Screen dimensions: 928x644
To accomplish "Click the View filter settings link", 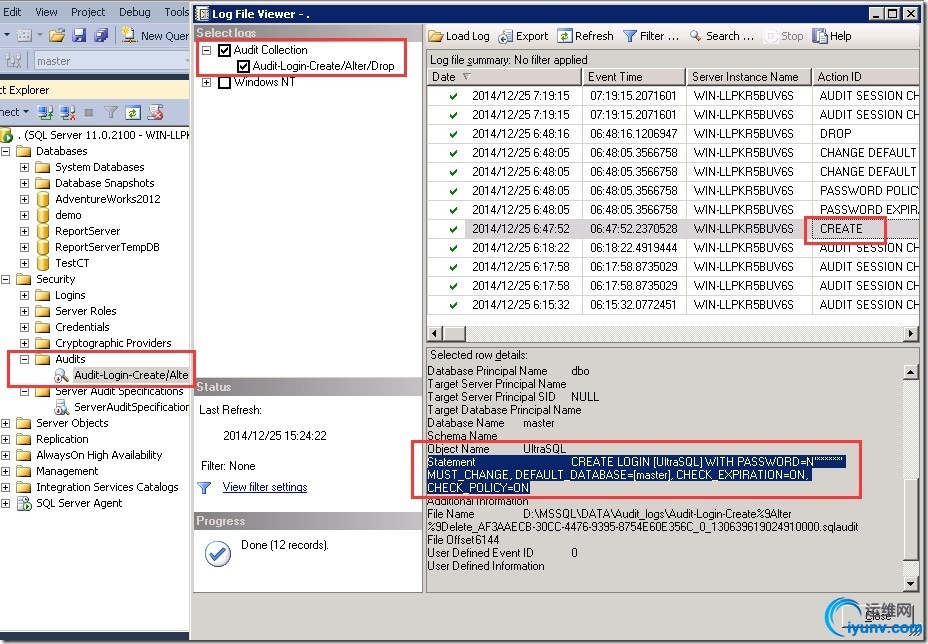I will [x=264, y=487].
